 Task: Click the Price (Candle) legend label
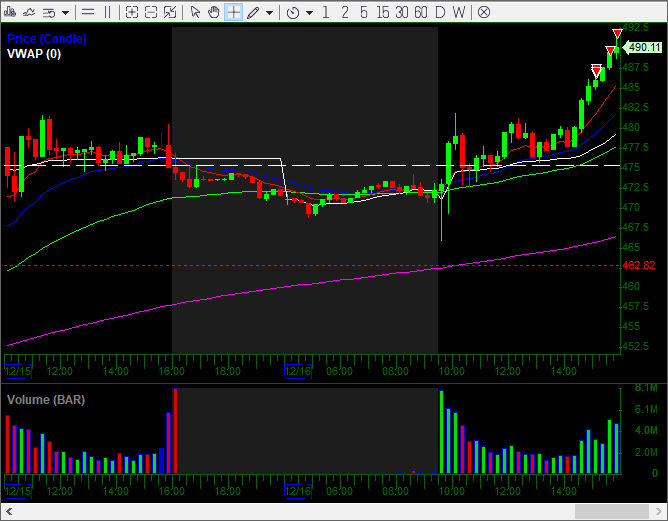[x=47, y=39]
